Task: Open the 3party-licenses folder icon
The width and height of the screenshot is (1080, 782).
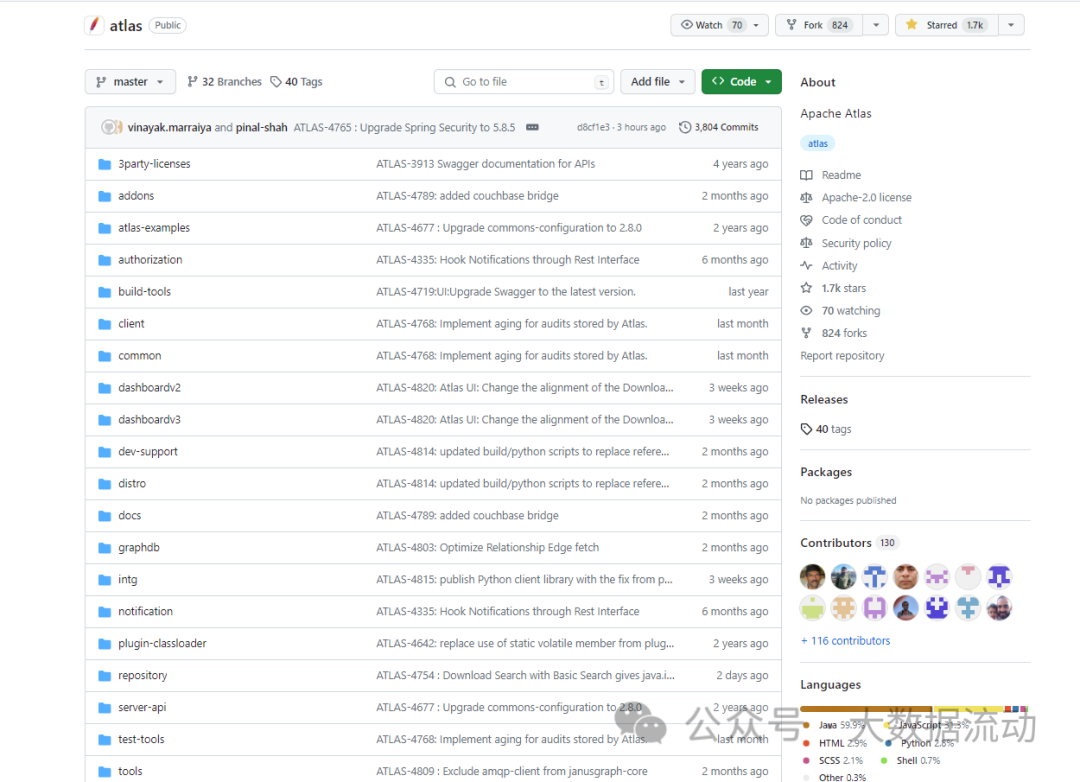Action: click(x=105, y=164)
